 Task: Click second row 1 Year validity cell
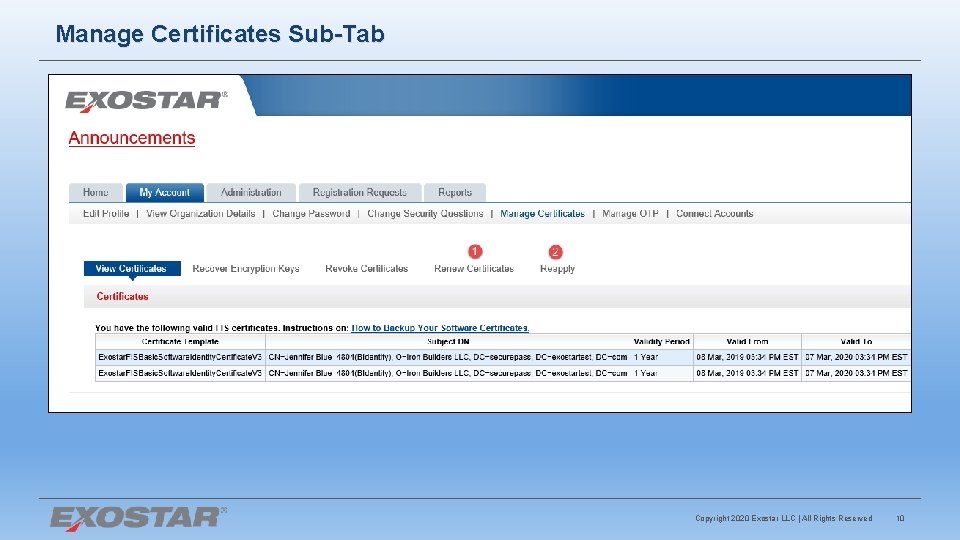(661, 373)
